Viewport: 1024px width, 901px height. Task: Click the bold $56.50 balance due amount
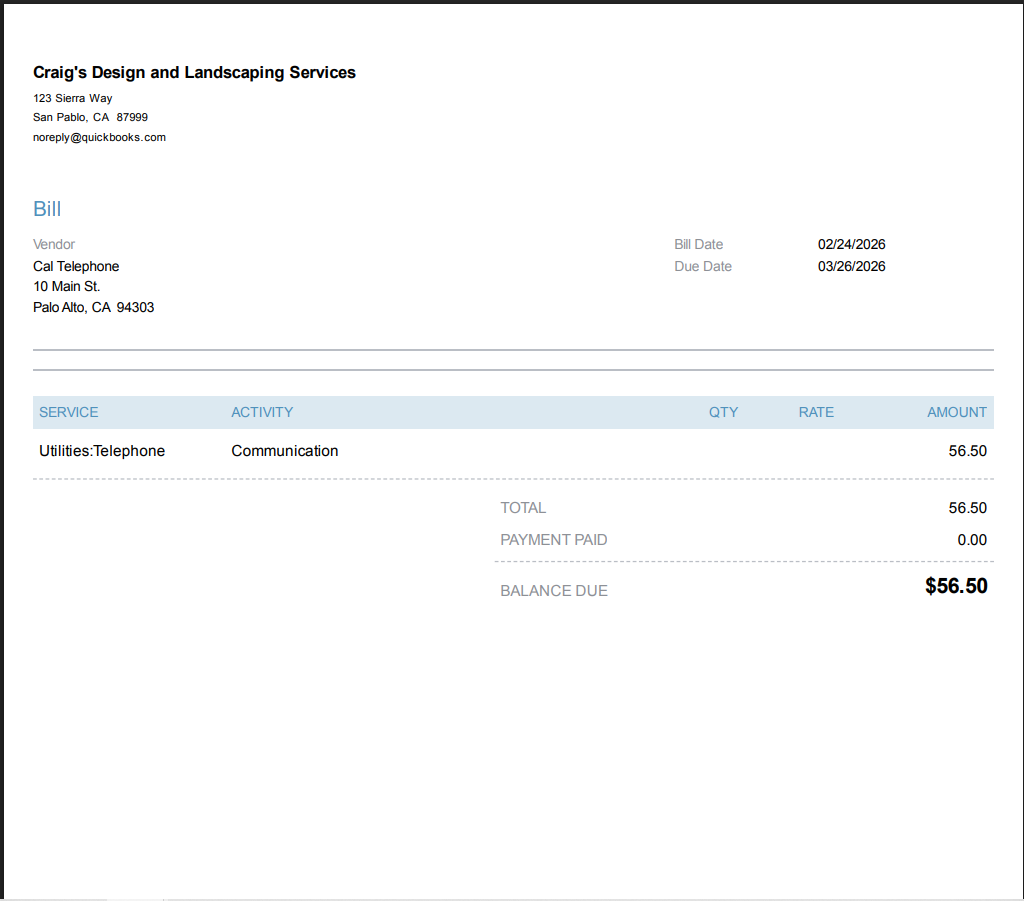(x=956, y=586)
